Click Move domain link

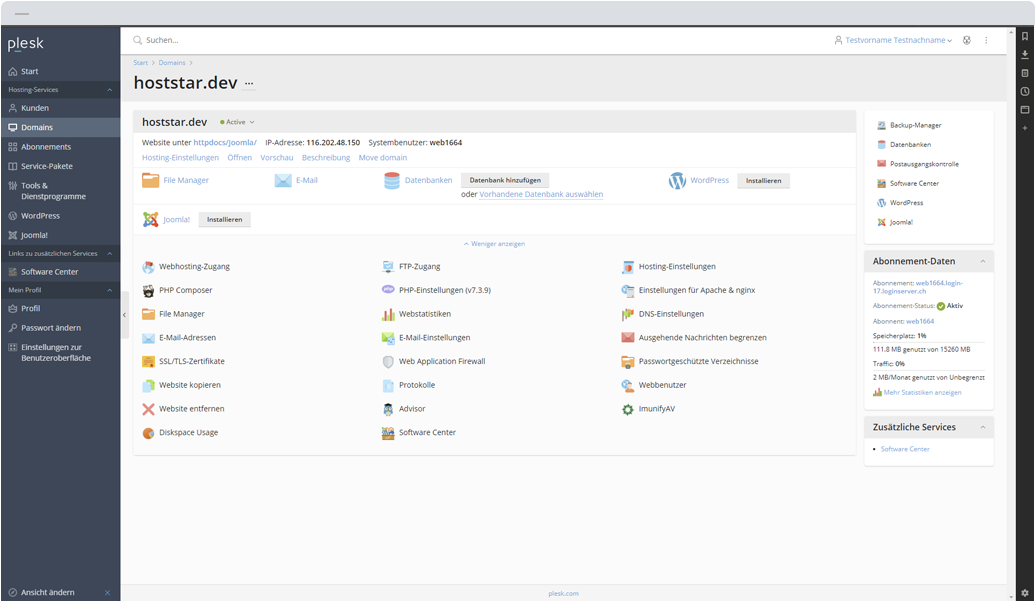383,158
